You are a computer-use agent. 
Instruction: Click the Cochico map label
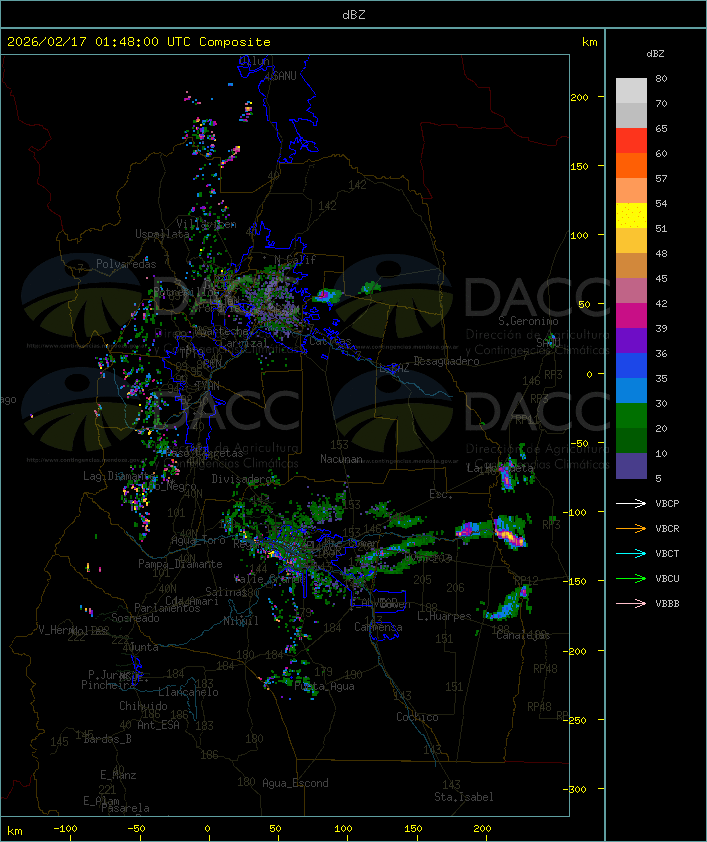coord(417,717)
